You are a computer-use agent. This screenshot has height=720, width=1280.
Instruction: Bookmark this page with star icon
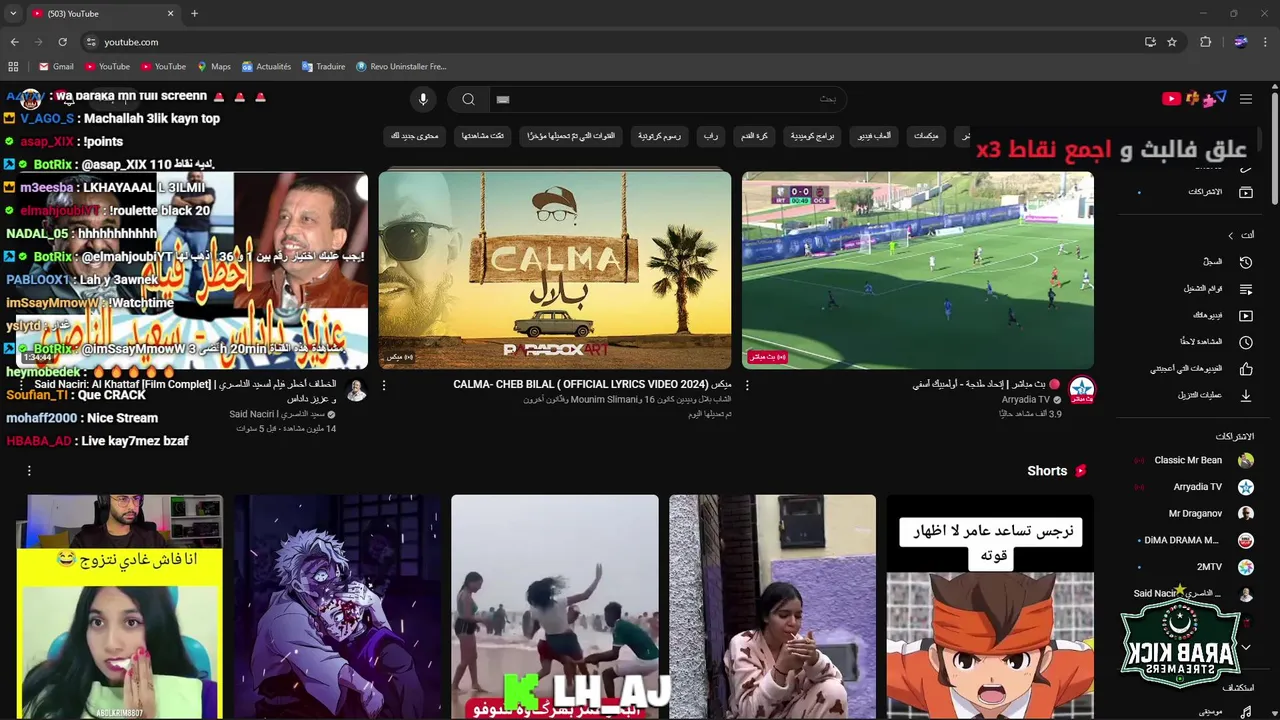[x=1172, y=42]
